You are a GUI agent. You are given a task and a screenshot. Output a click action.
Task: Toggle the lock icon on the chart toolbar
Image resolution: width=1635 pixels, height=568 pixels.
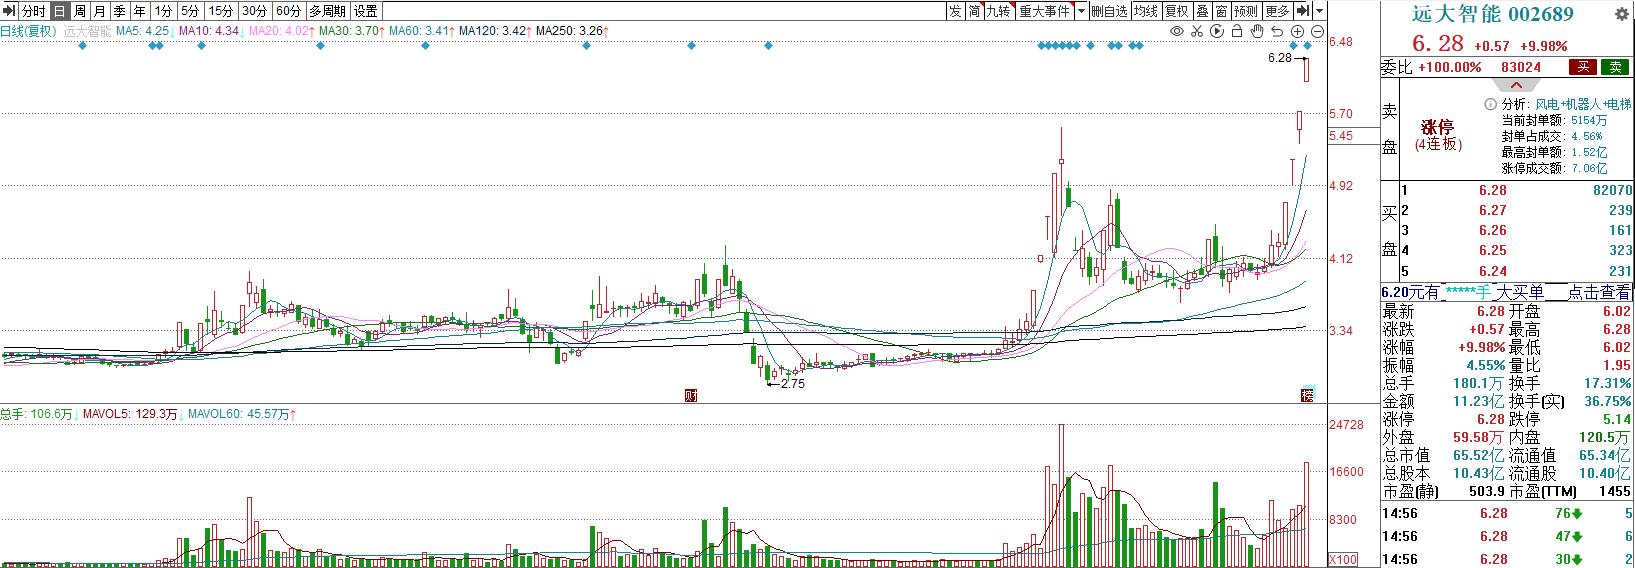point(1236,31)
